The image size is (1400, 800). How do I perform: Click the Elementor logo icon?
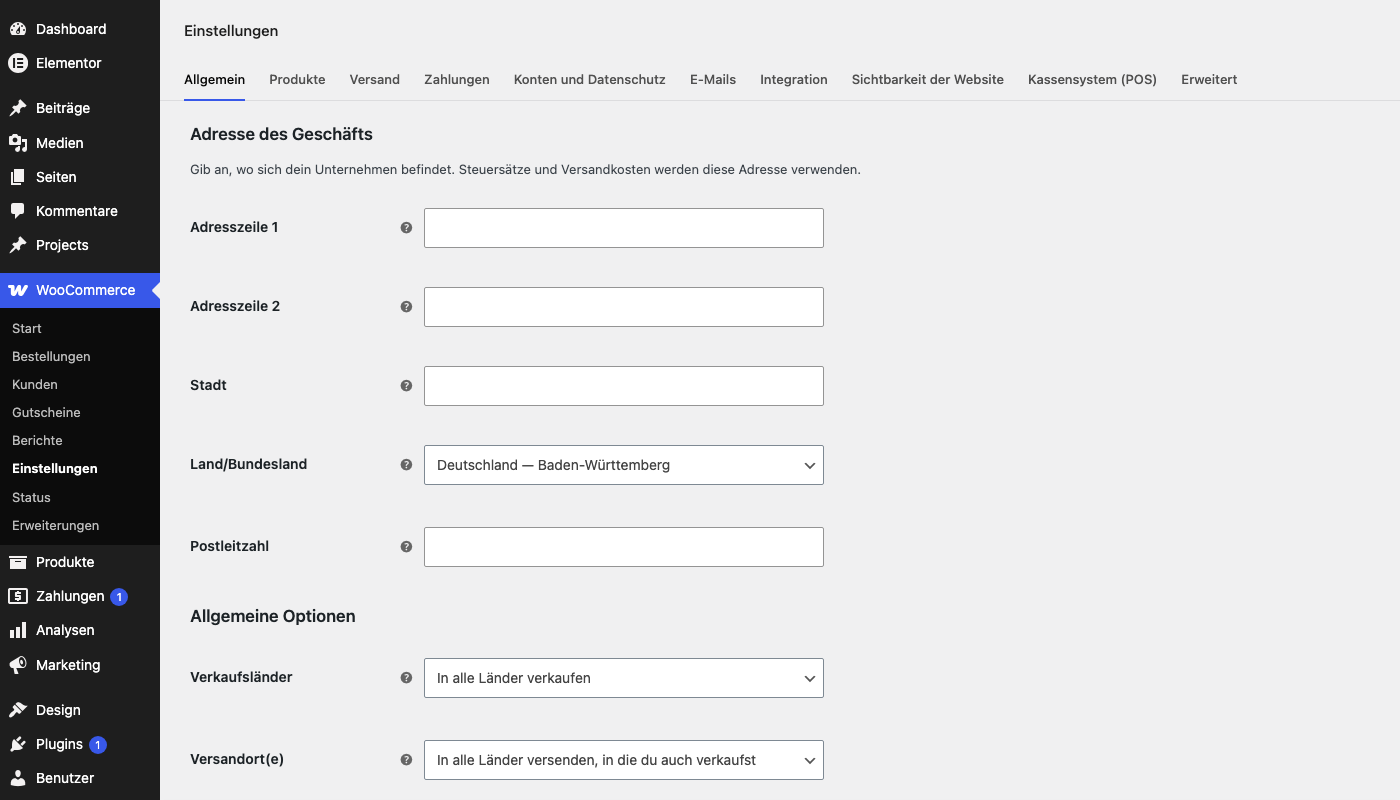(18, 63)
